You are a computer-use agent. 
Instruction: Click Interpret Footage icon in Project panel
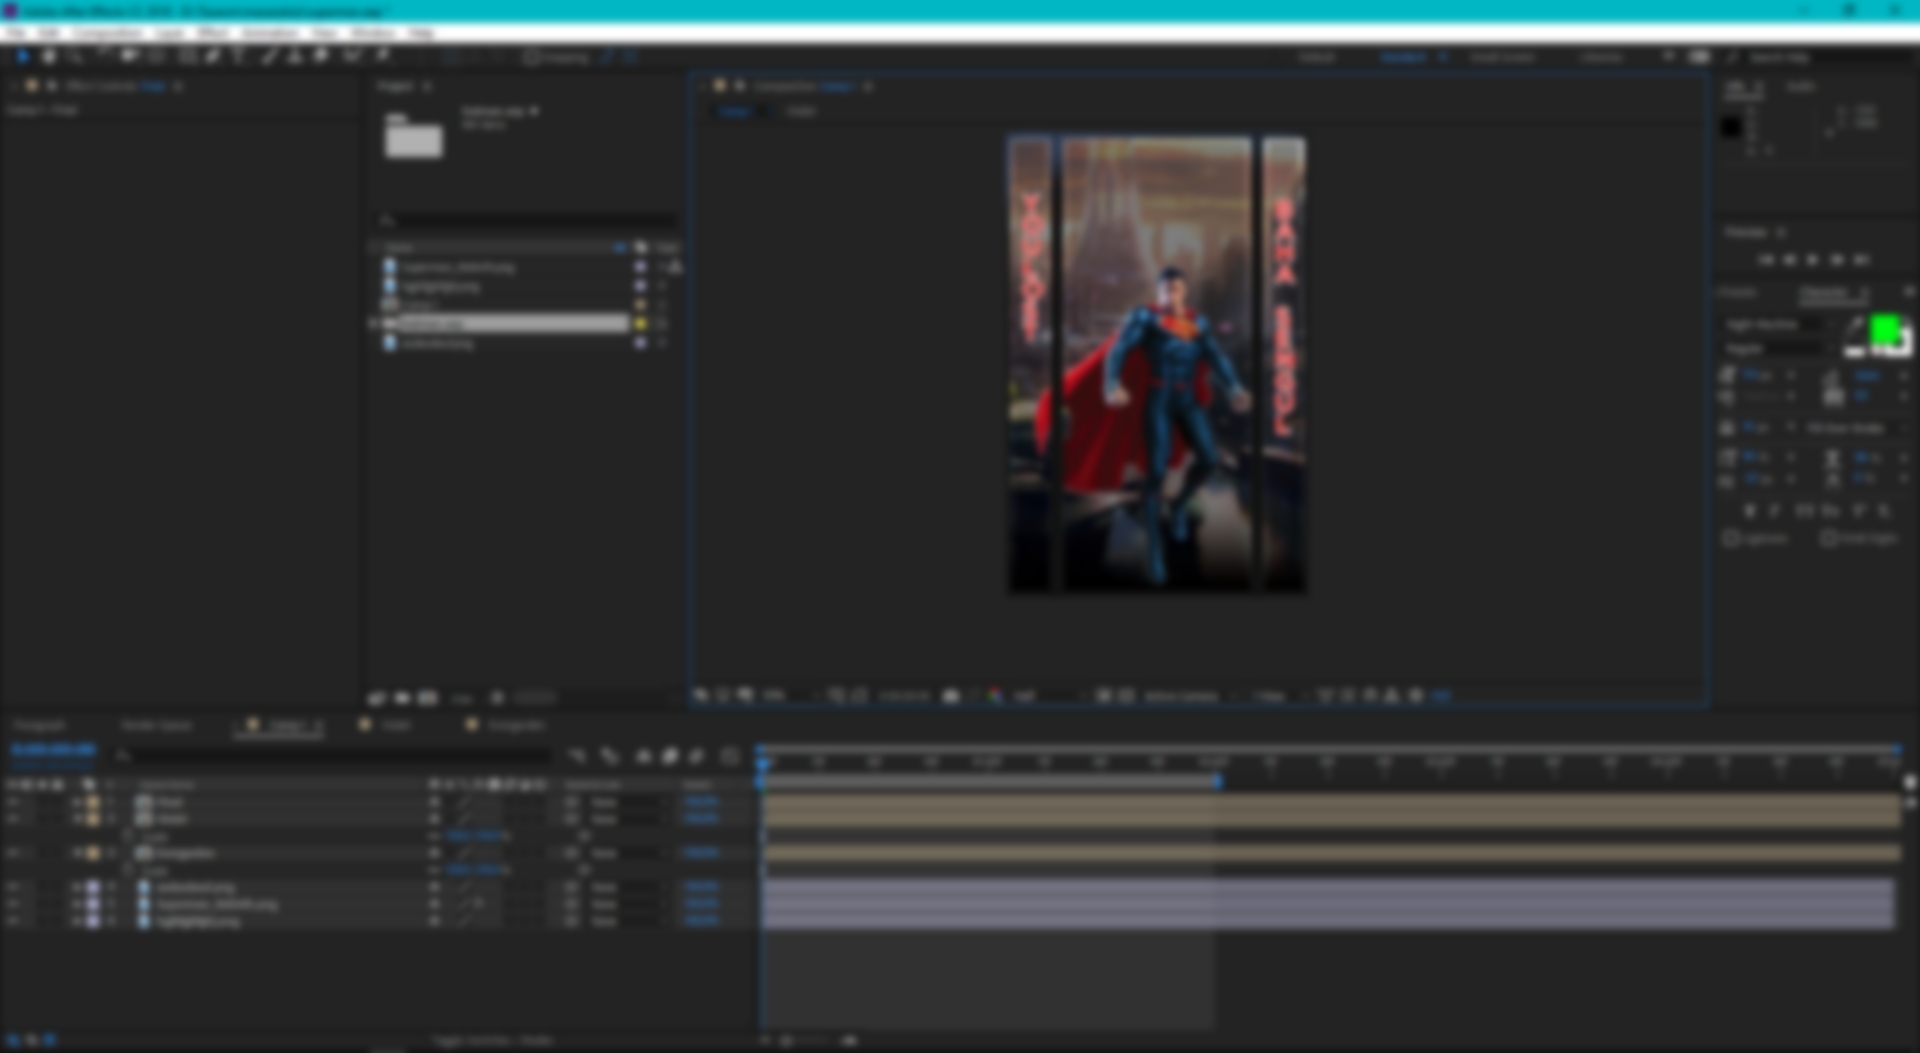[377, 698]
